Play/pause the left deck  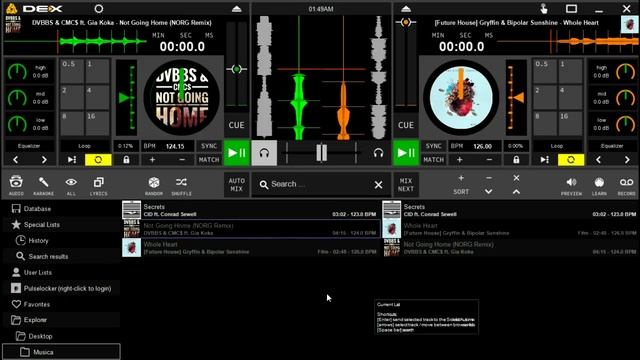(236, 153)
